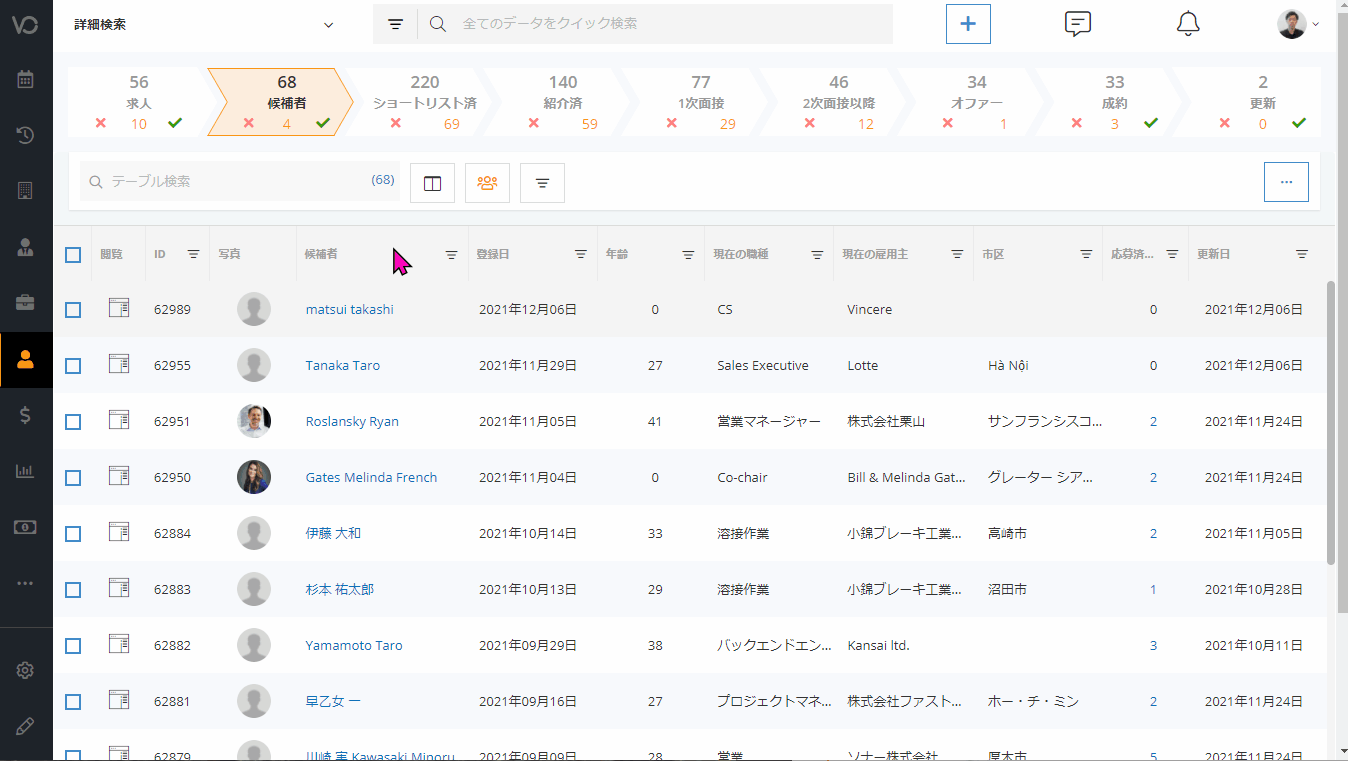Click the orange group people icon
Viewport: 1348px width, 761px height.
487,183
